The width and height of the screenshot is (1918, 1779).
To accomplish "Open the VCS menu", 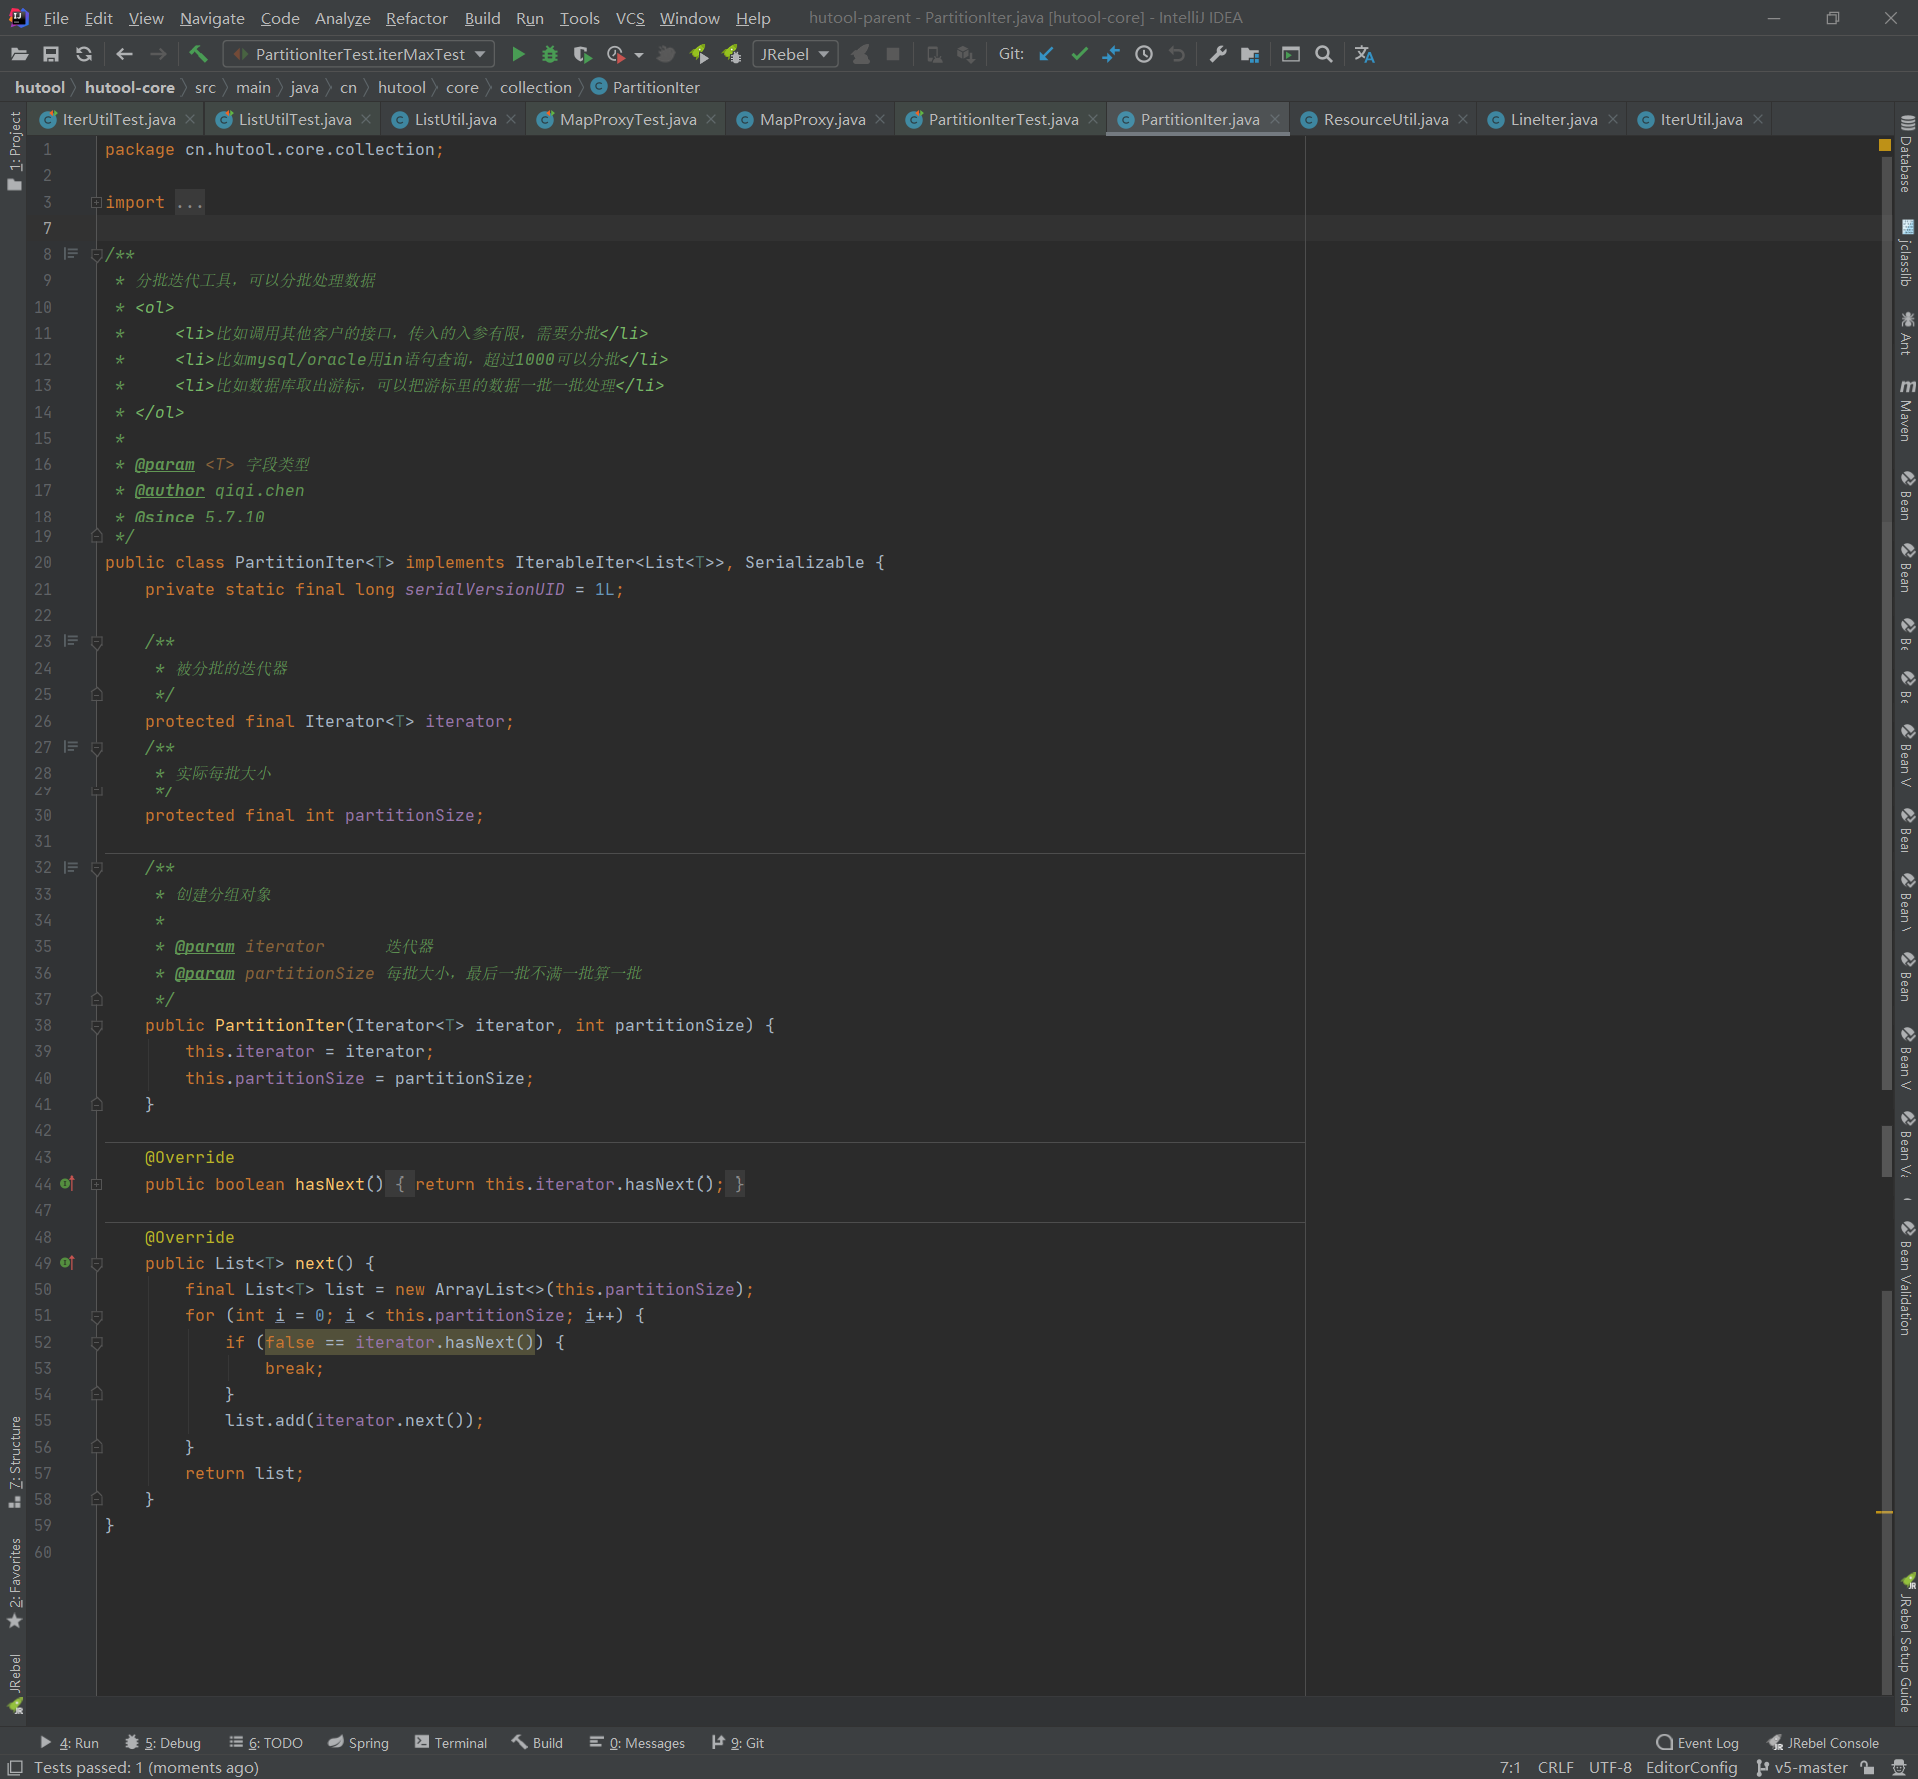I will pos(630,18).
